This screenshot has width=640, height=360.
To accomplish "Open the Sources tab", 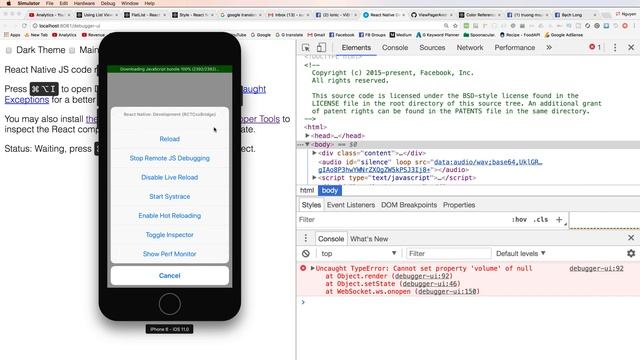I will point(432,47).
